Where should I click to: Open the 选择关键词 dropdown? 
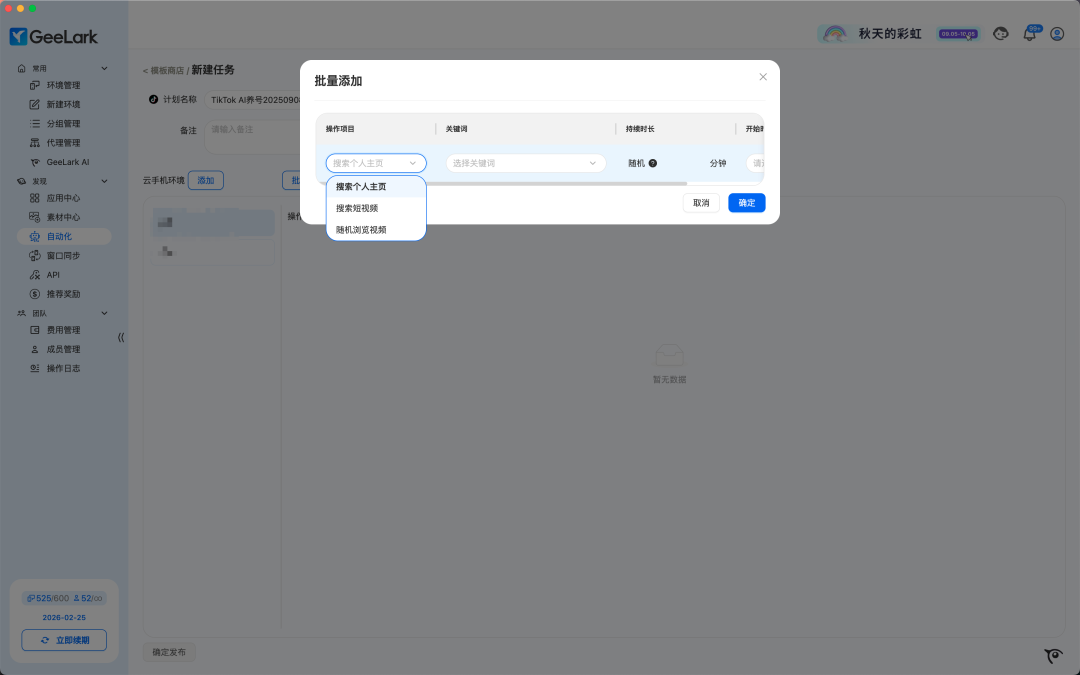(x=525, y=163)
